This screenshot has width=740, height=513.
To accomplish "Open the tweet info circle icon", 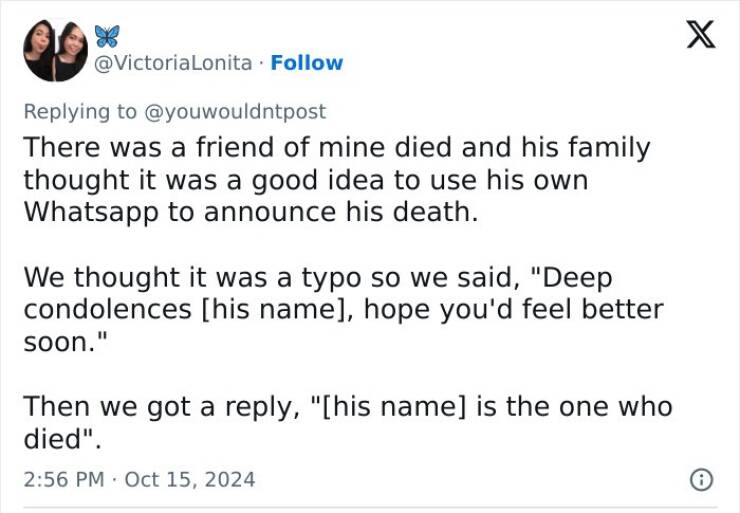I will coord(702,480).
